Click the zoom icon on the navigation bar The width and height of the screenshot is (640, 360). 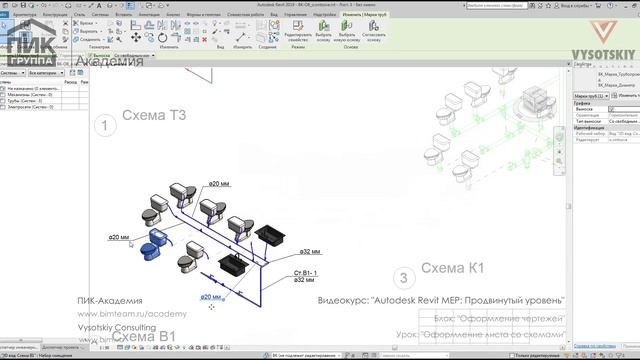559,161
